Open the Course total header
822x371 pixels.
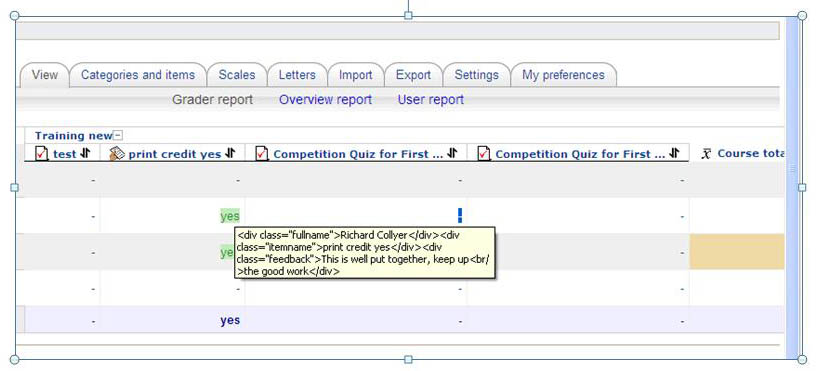pos(751,154)
